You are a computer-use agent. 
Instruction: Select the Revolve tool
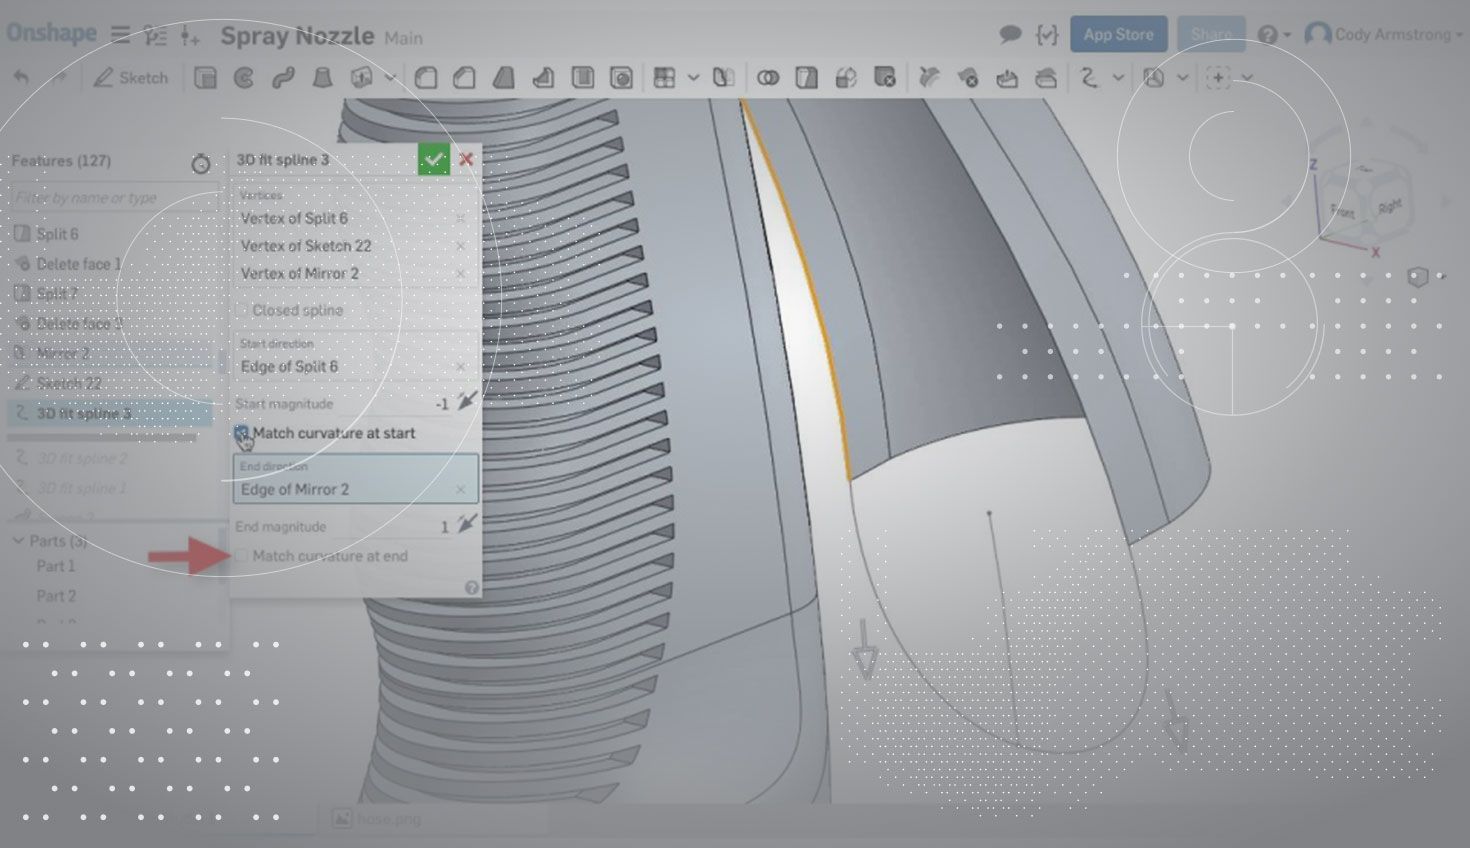244,78
